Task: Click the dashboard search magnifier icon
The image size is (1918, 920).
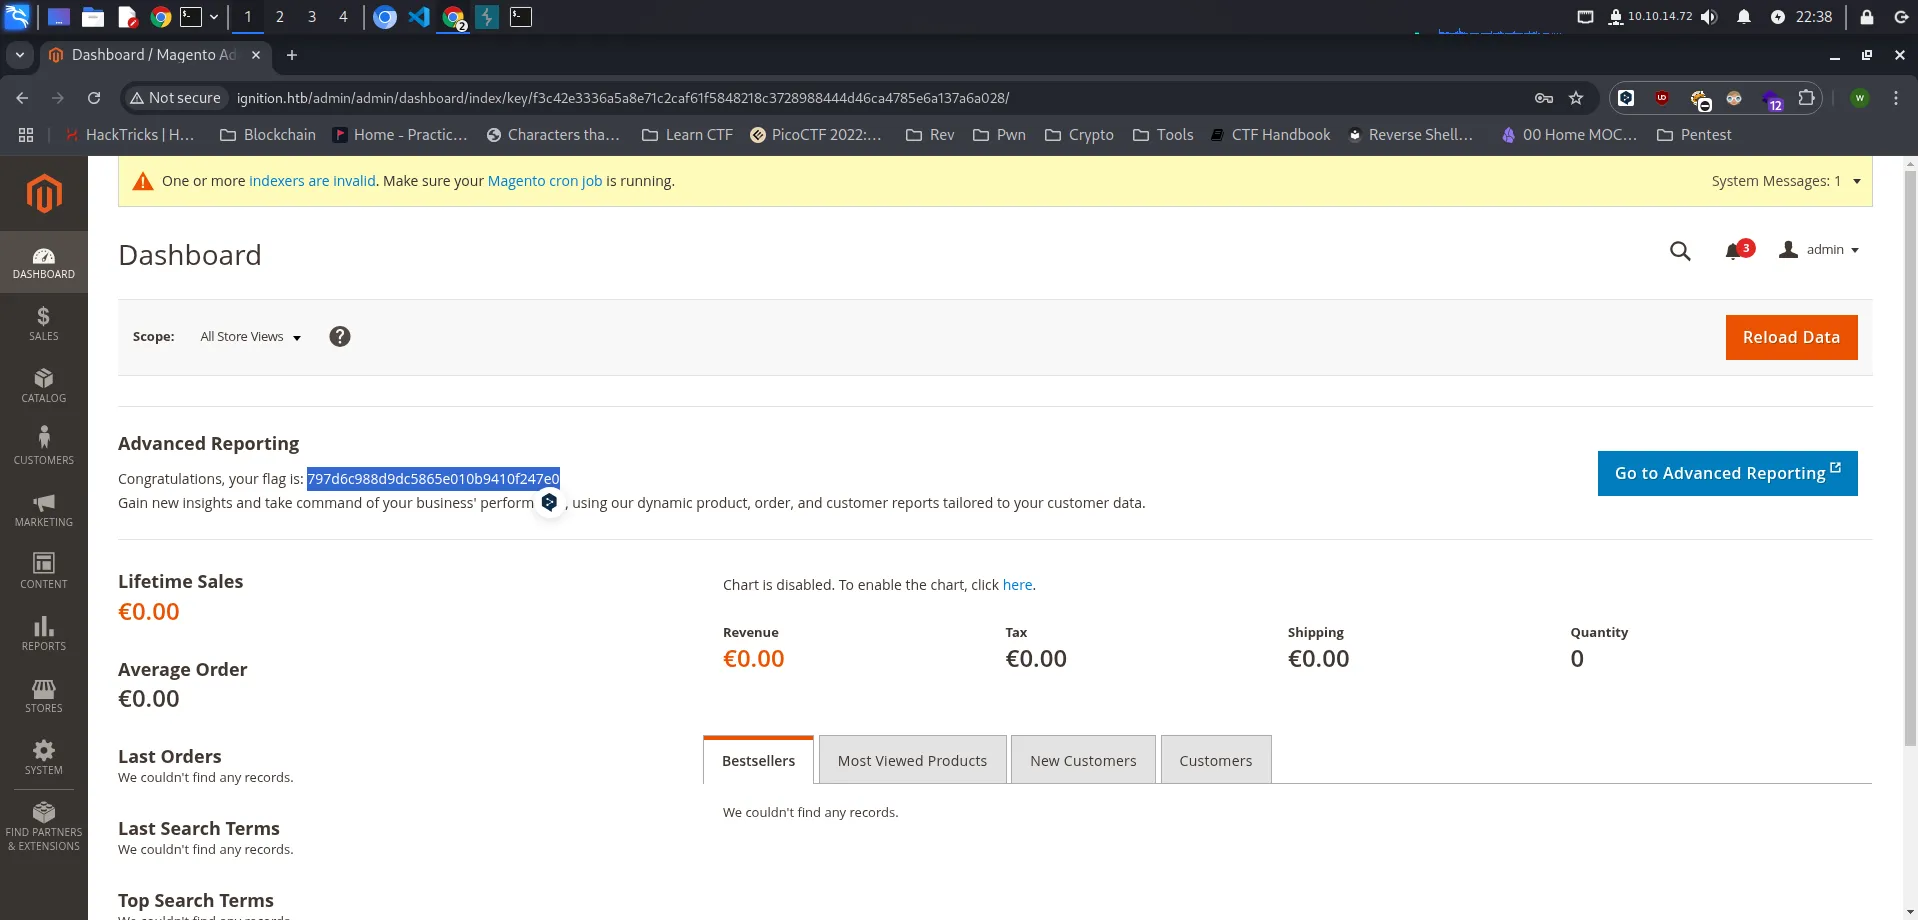Action: click(1680, 251)
